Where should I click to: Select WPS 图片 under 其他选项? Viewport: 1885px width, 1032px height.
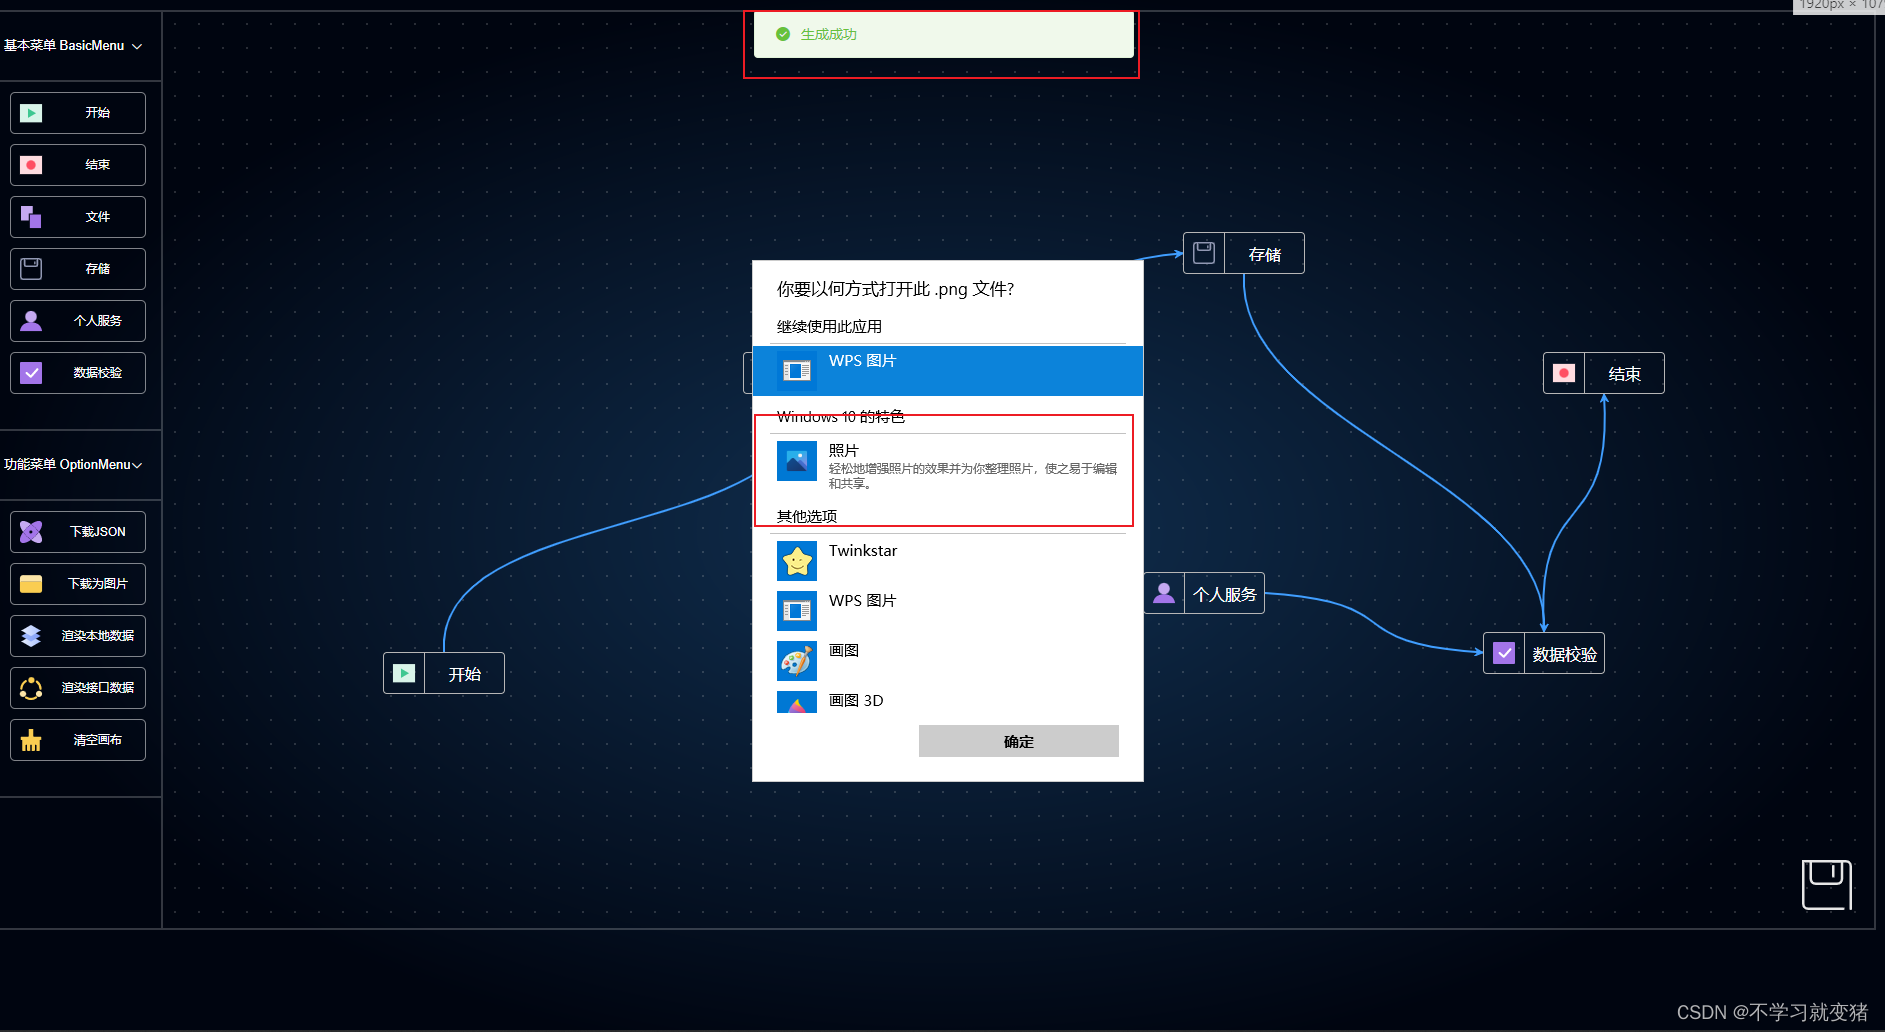[x=948, y=611]
